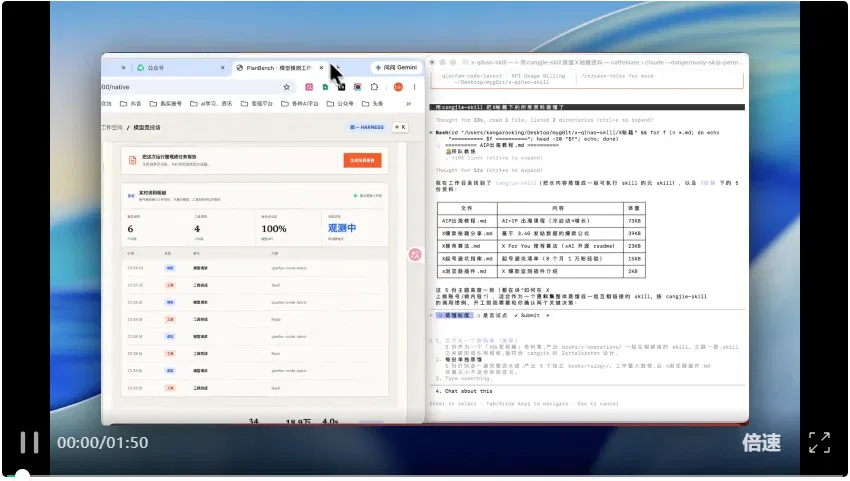Click the X浏览器插件.md table cell
The image size is (850, 481).
pyautogui.click(x=467, y=271)
